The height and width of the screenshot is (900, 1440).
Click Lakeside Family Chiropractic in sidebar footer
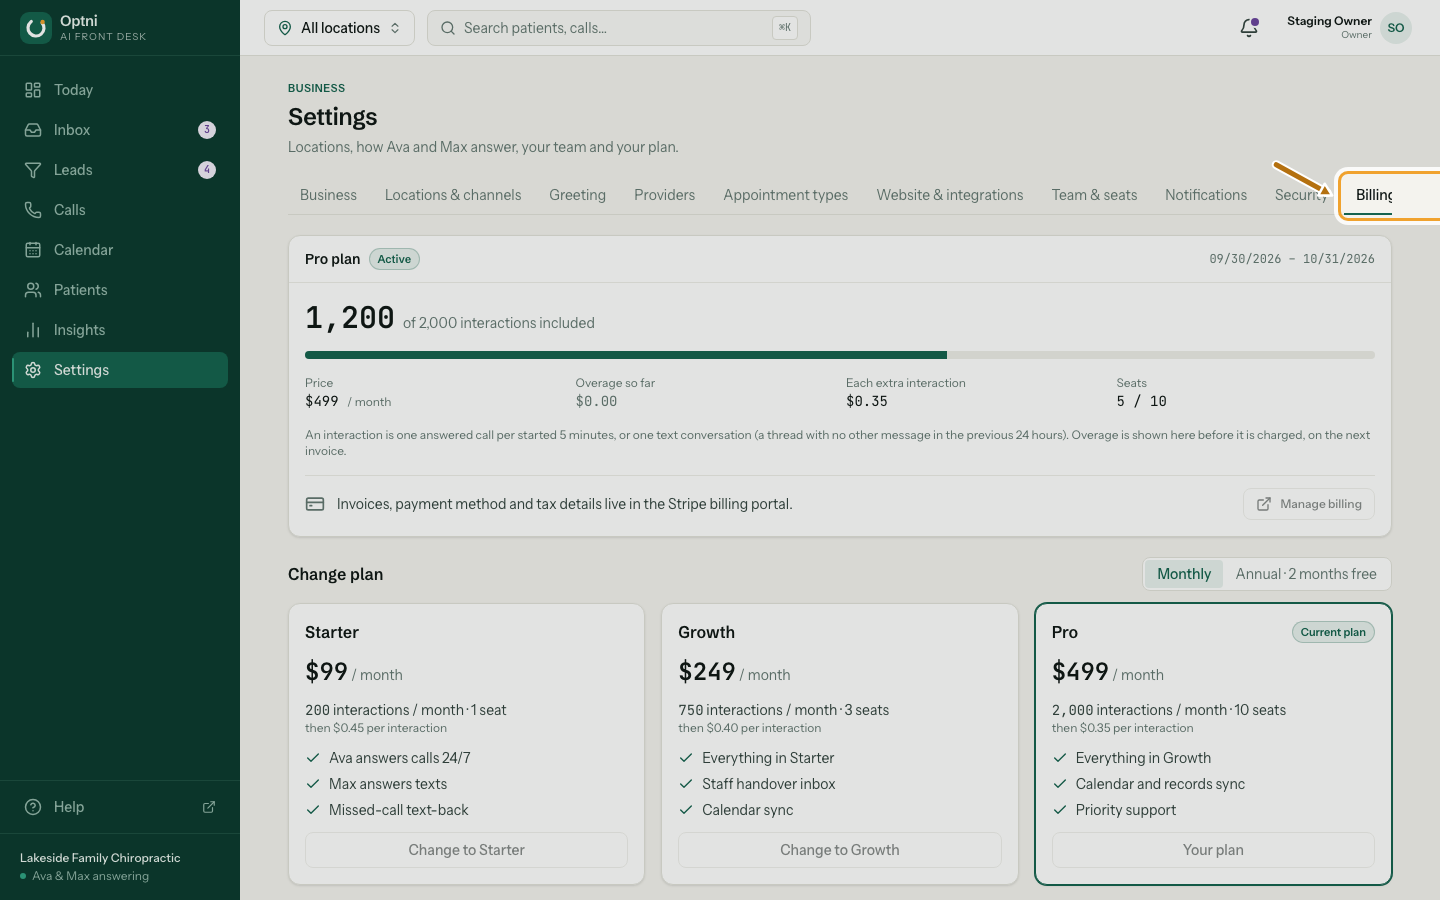(100, 858)
